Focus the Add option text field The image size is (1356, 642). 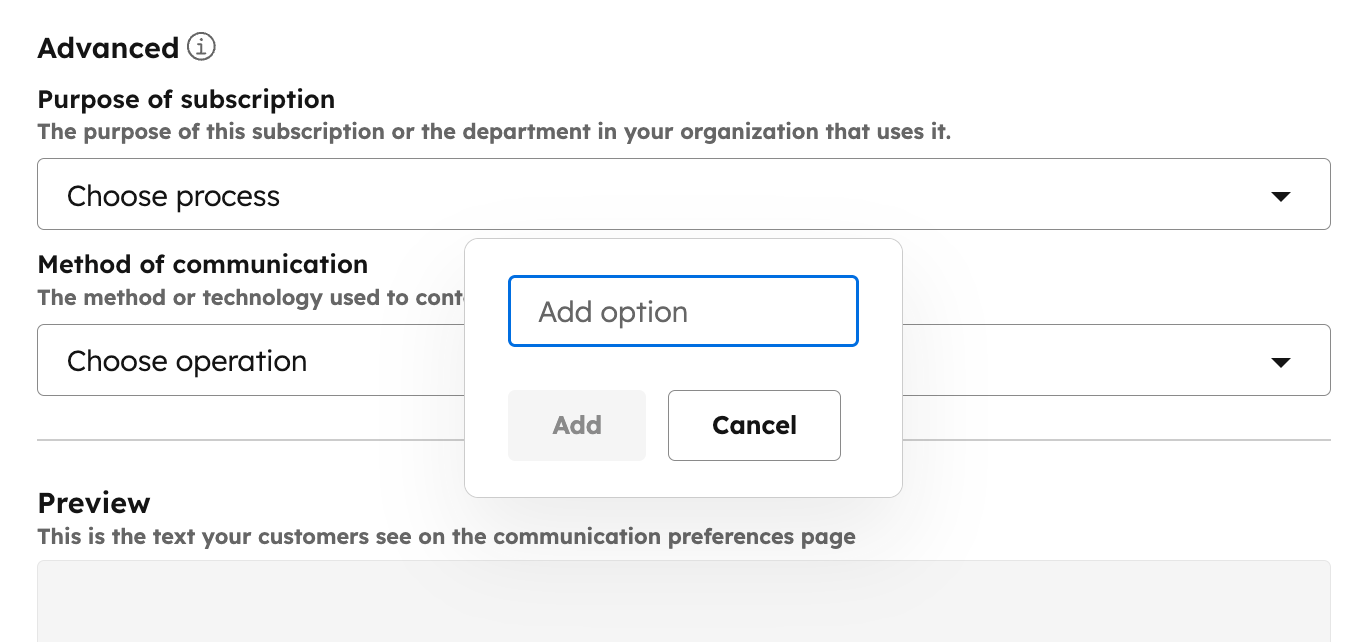(x=683, y=312)
